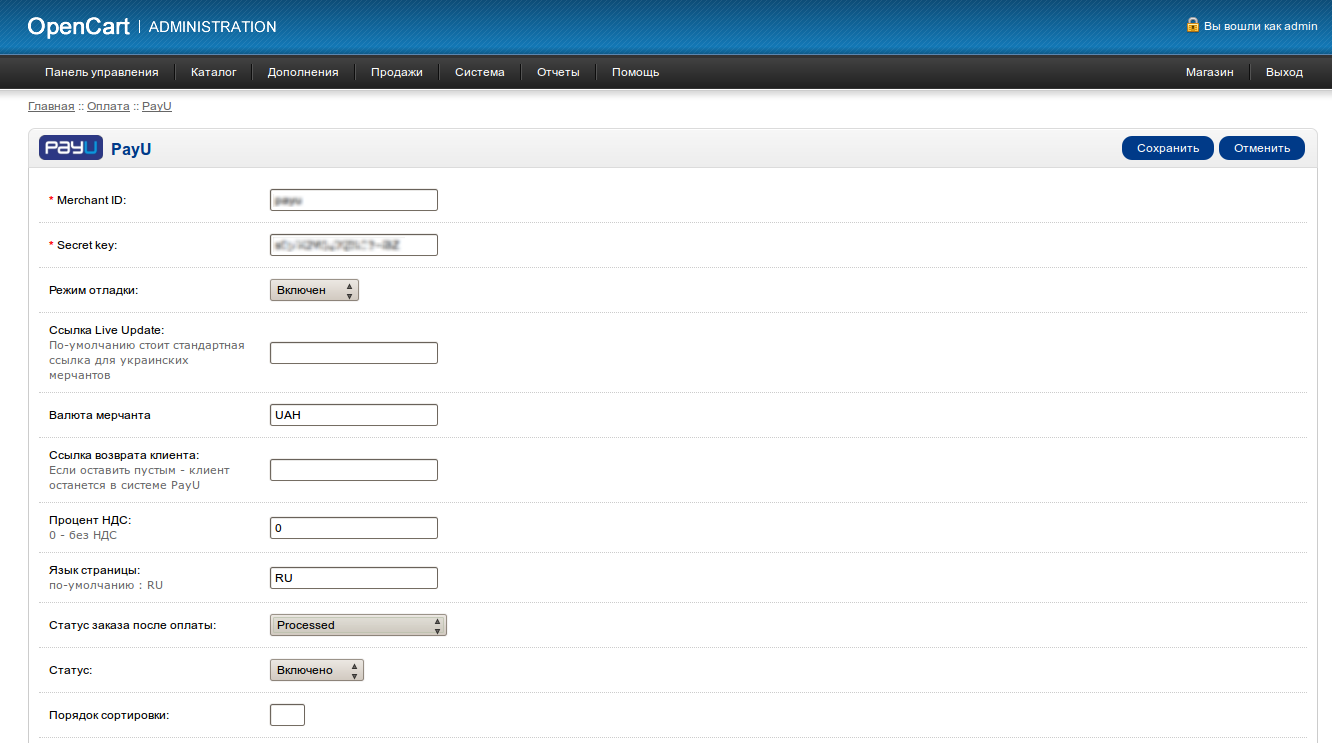Follow the PayU breadcrumb link

(157, 106)
